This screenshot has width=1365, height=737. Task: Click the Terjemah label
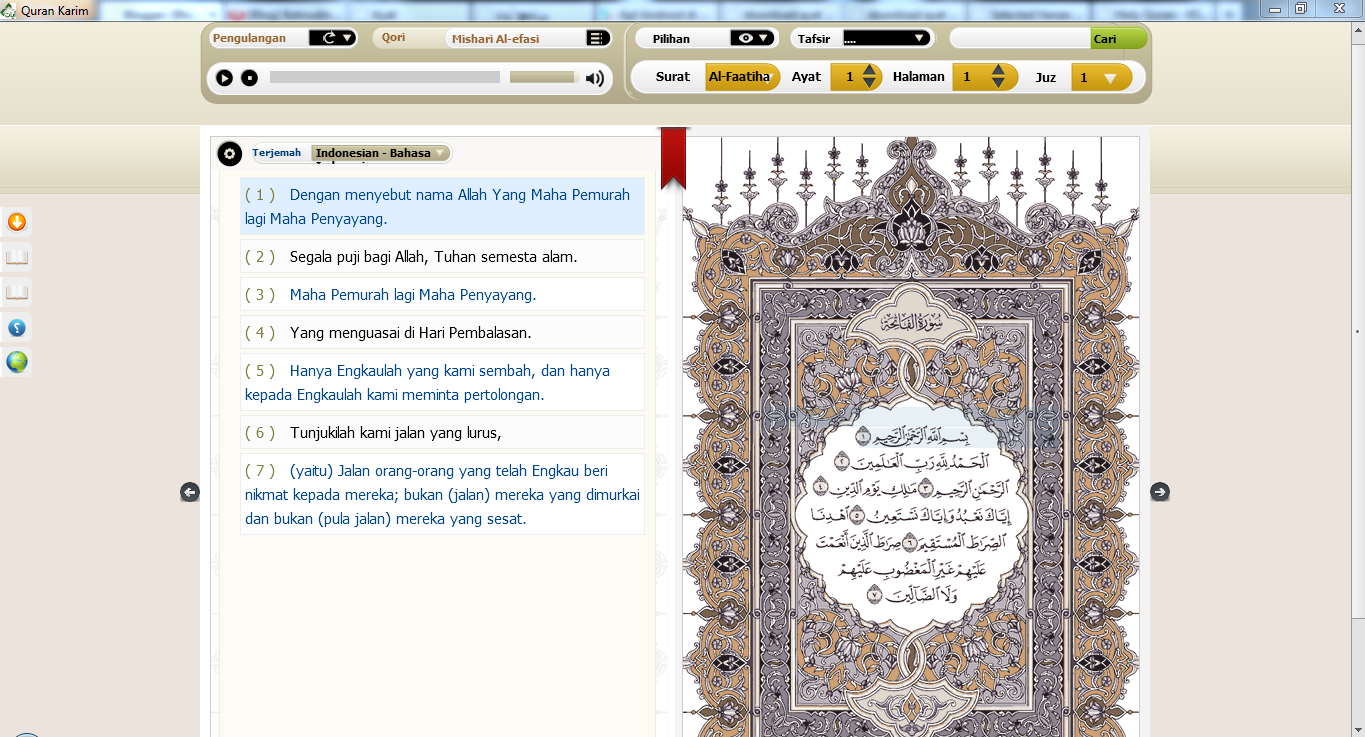click(x=276, y=153)
